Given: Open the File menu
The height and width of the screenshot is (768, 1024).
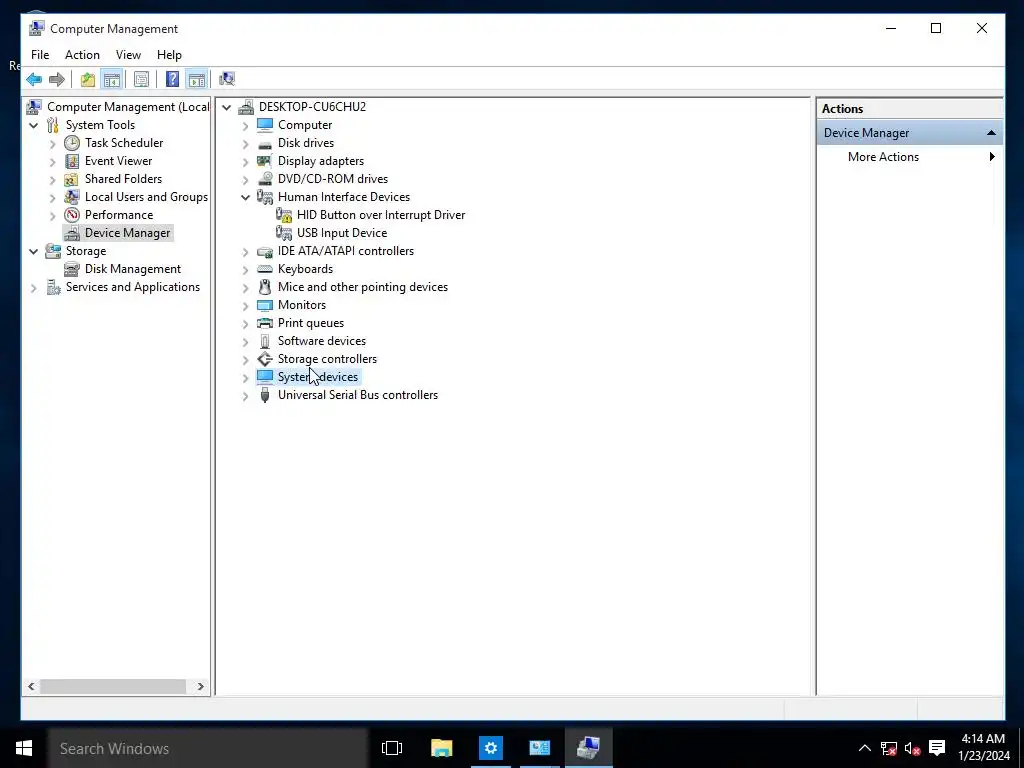Looking at the screenshot, I should point(40,55).
